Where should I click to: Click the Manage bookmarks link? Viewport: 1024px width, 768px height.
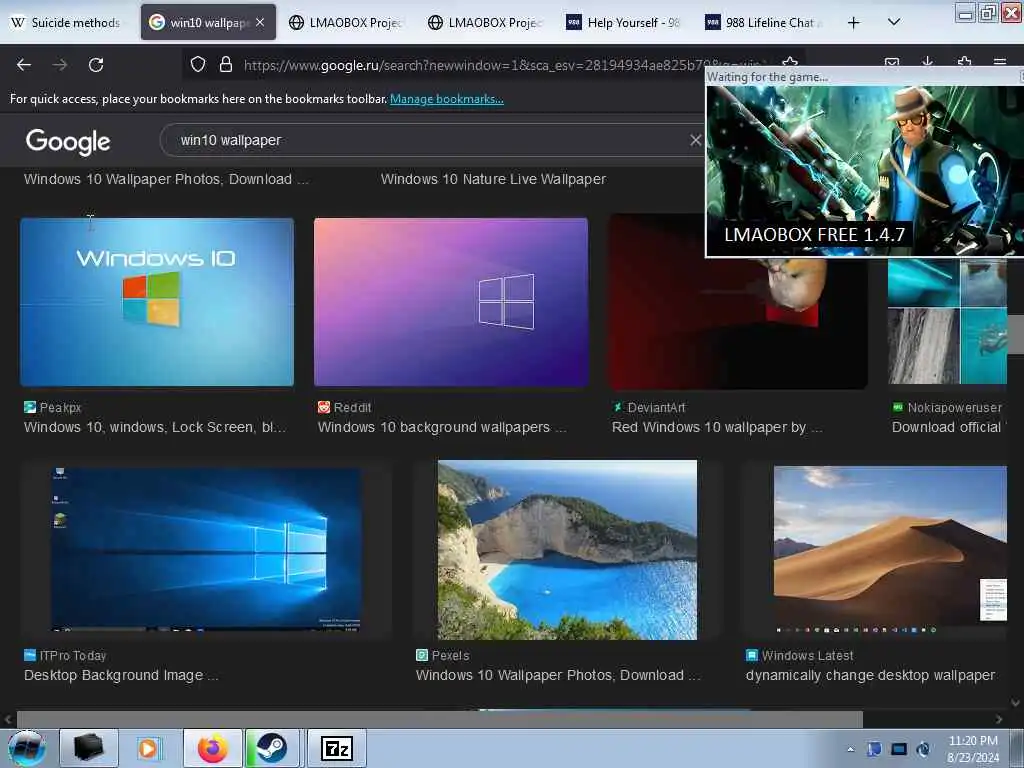pos(447,99)
